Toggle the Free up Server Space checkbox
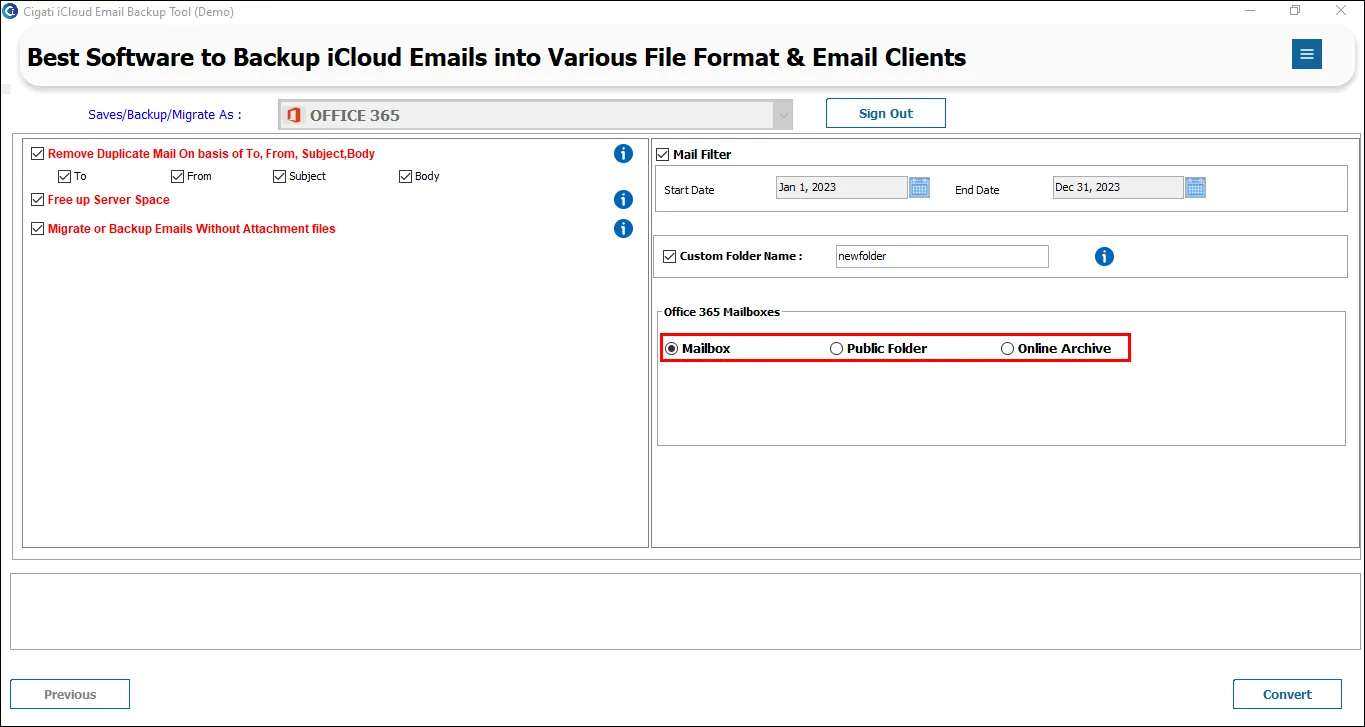Screen dimensions: 1365x727 38,199
